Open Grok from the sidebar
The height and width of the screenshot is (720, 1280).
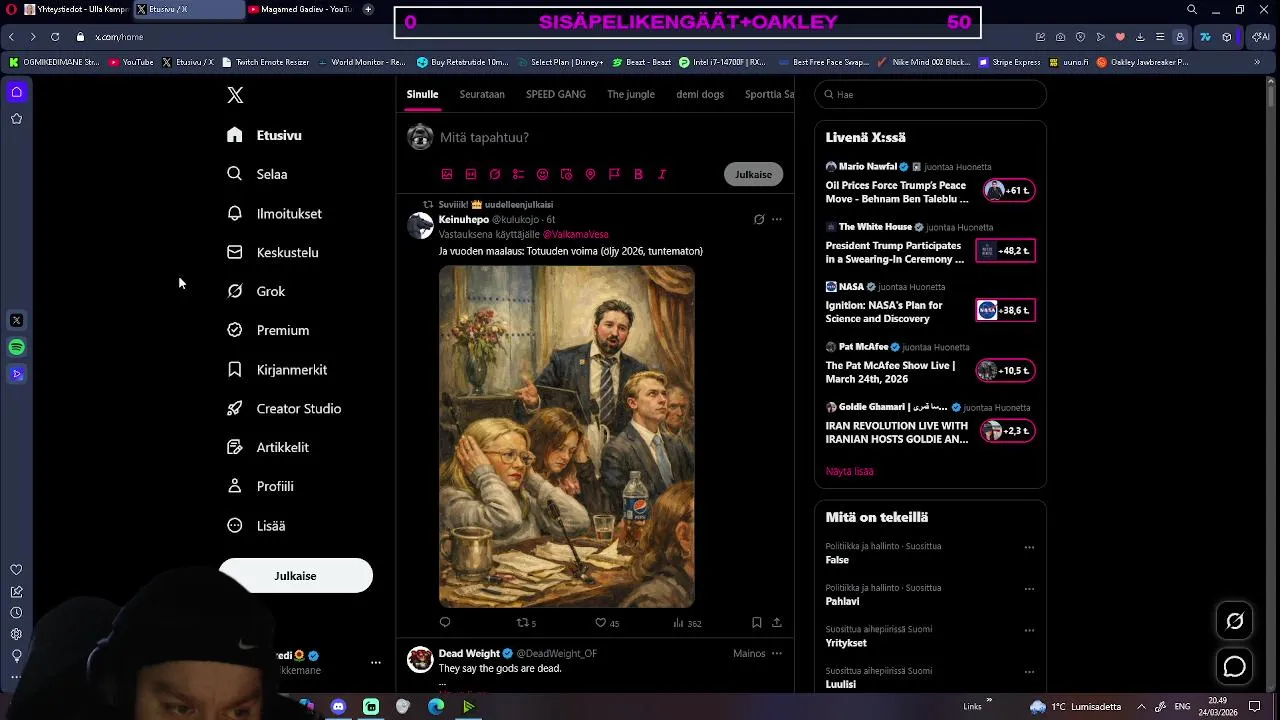(257, 291)
